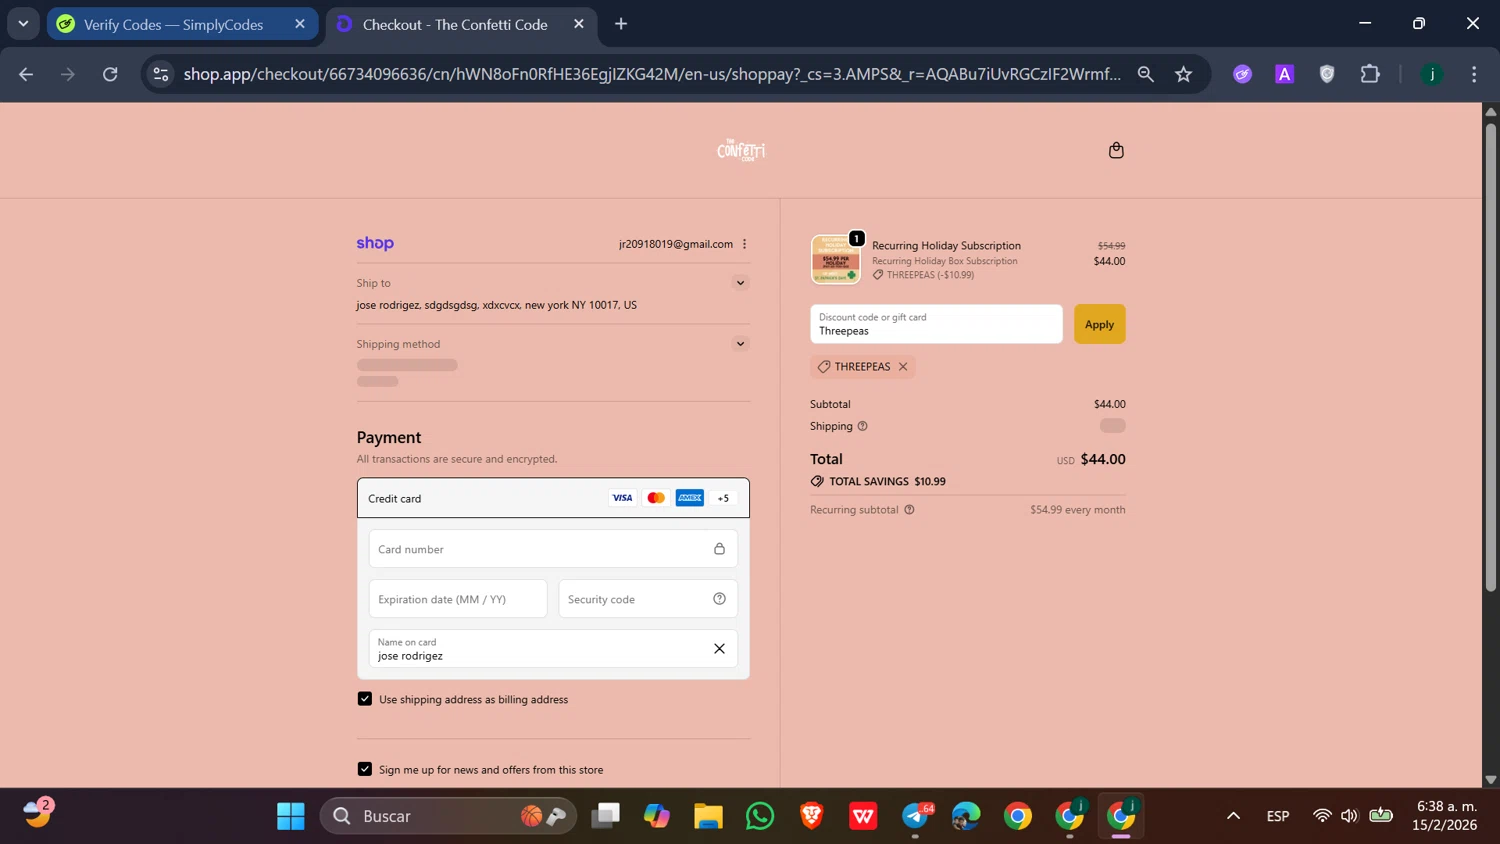Click the TOTAL SAVINGS $10.99 text
The image size is (1500, 844).
(887, 481)
